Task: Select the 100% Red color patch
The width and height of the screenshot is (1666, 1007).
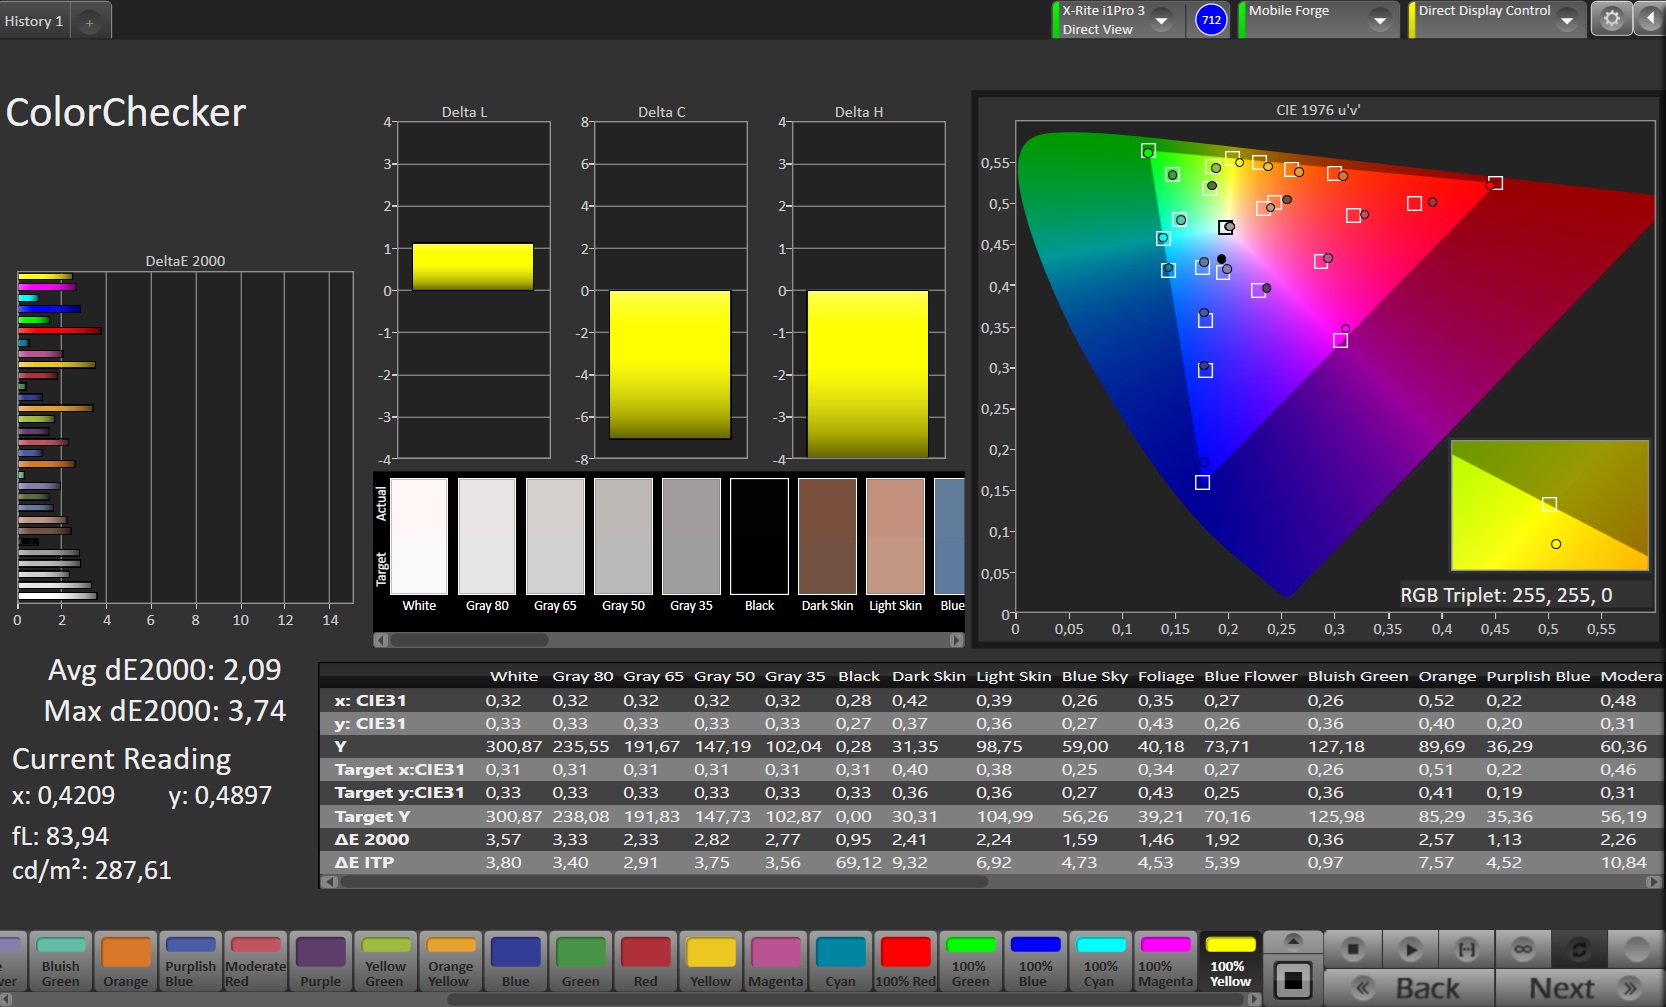Action: point(905,961)
